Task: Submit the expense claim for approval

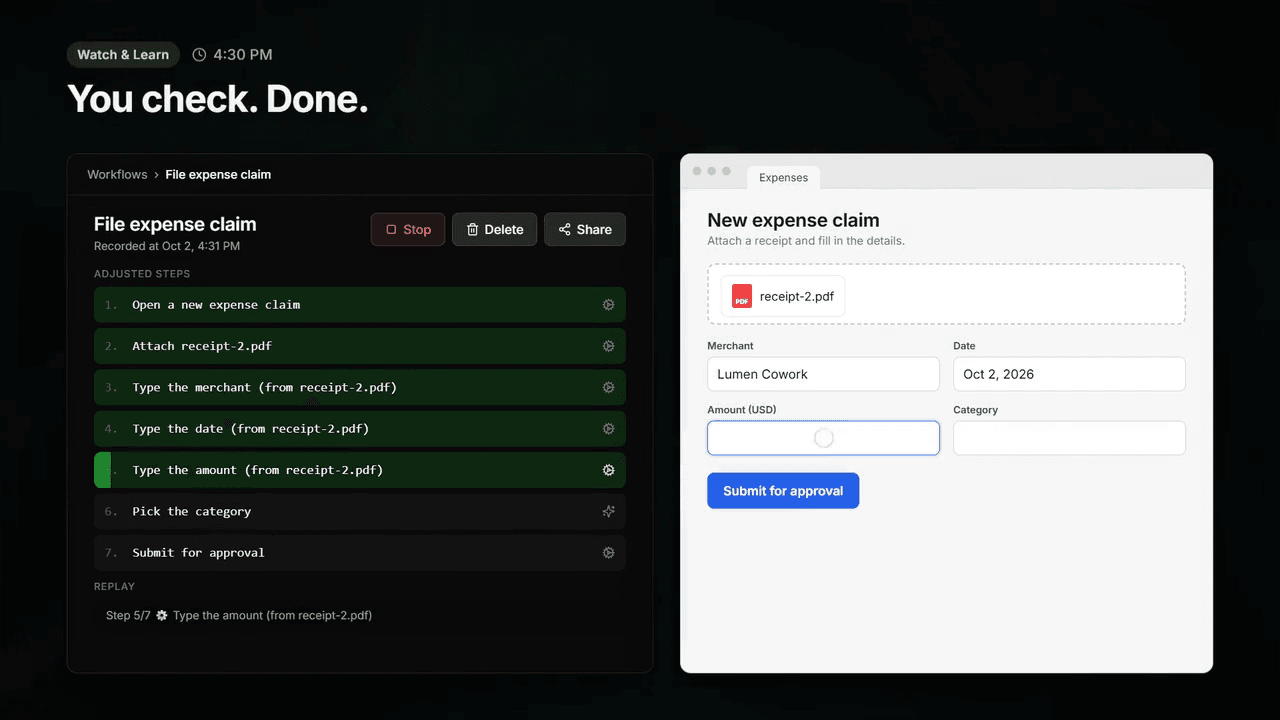Action: click(x=783, y=491)
